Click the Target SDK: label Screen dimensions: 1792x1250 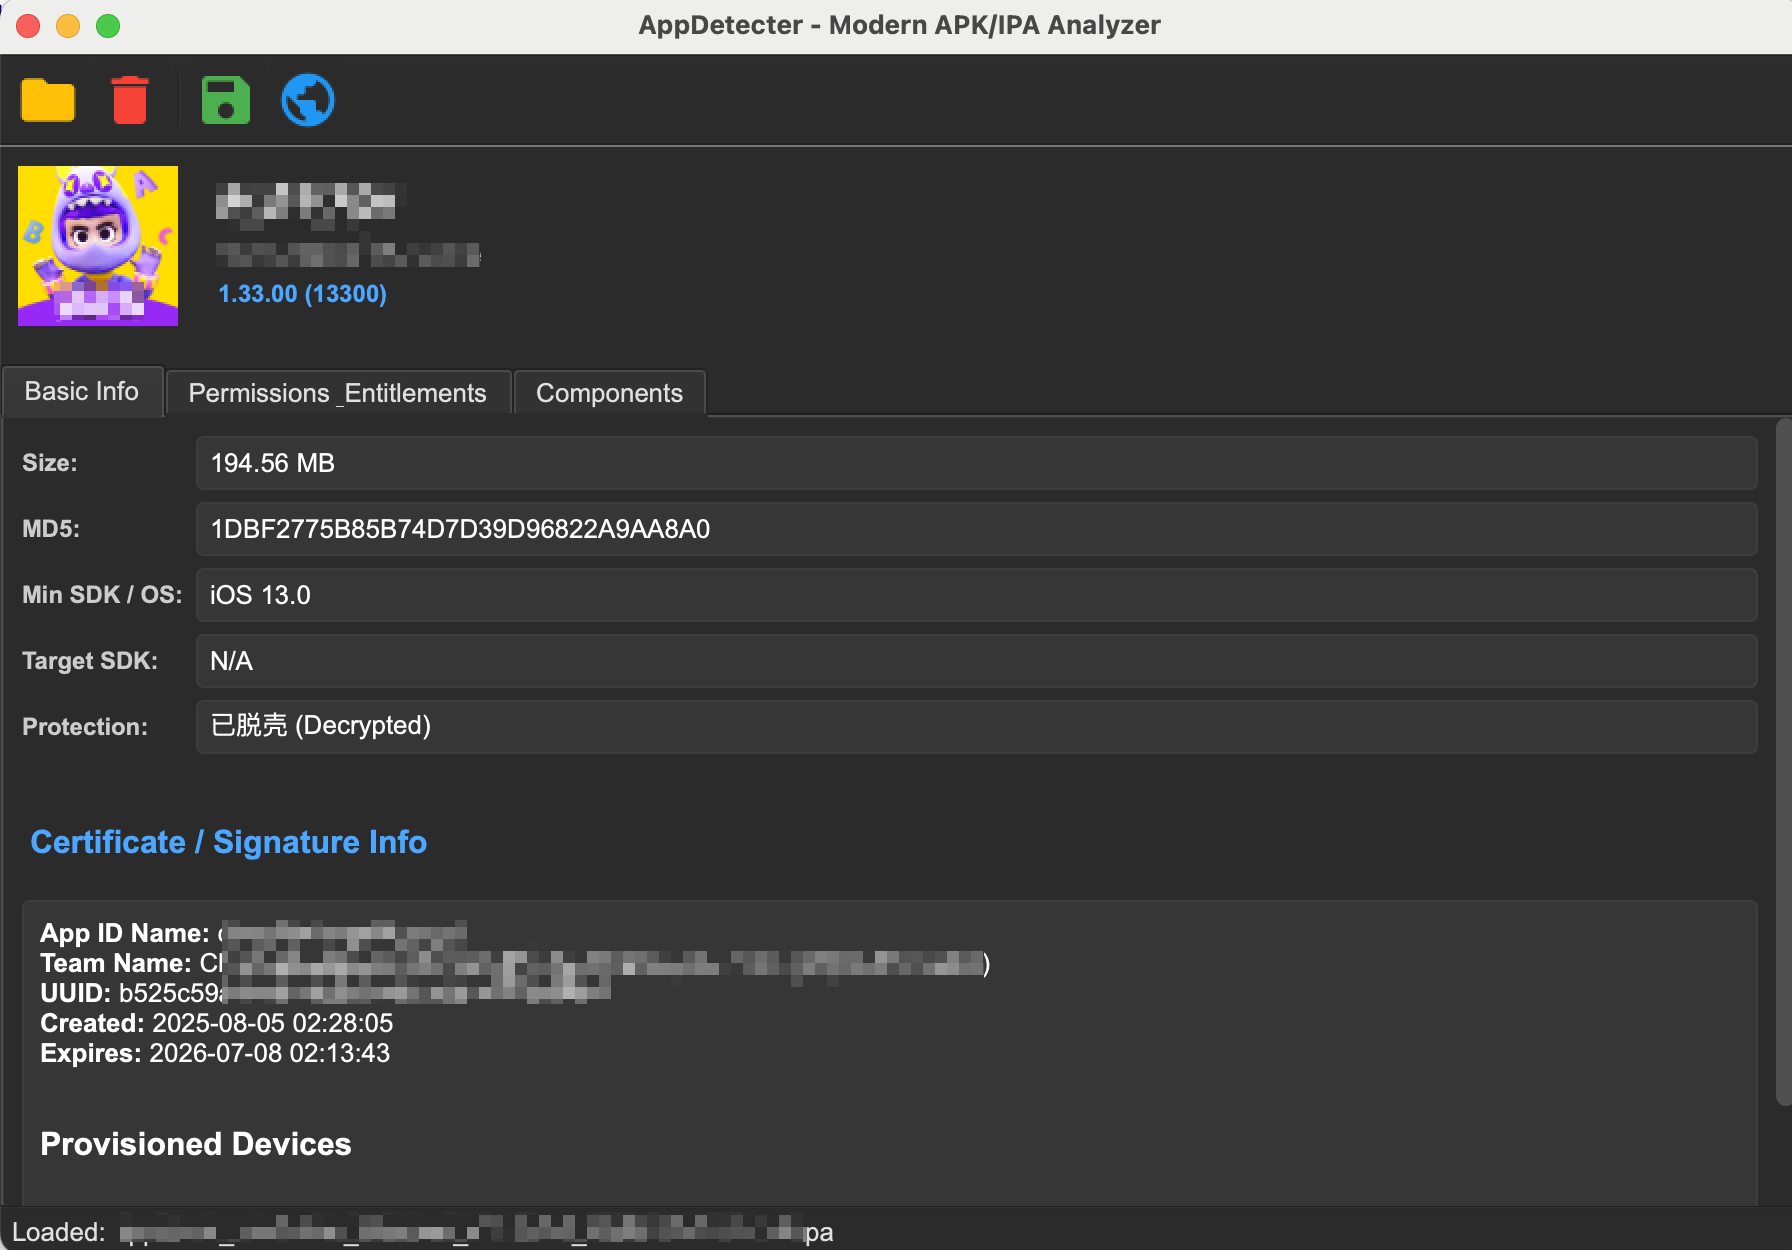(x=90, y=661)
